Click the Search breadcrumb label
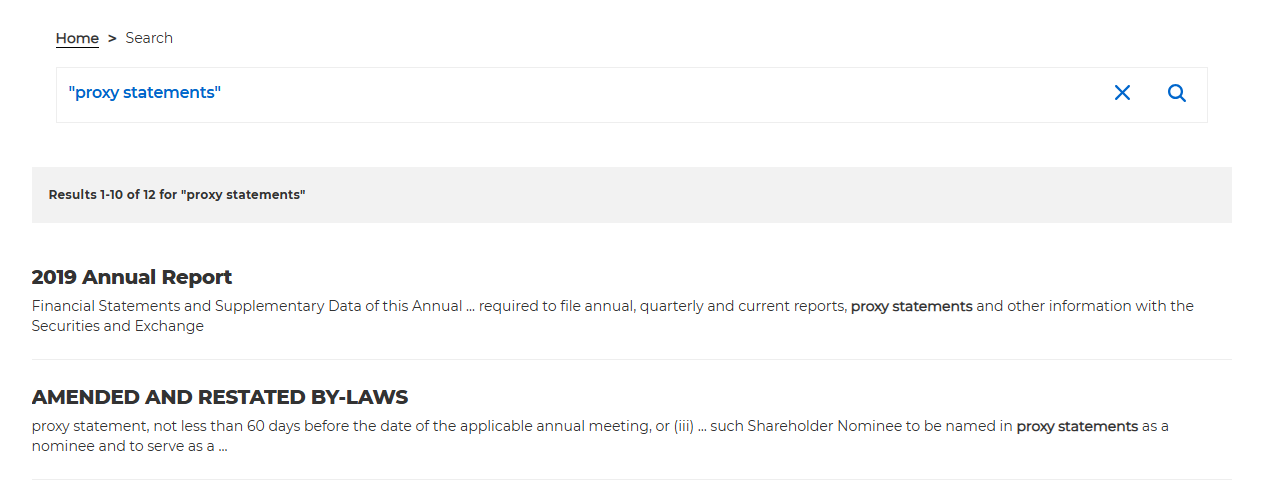The width and height of the screenshot is (1268, 501). pyautogui.click(x=149, y=38)
